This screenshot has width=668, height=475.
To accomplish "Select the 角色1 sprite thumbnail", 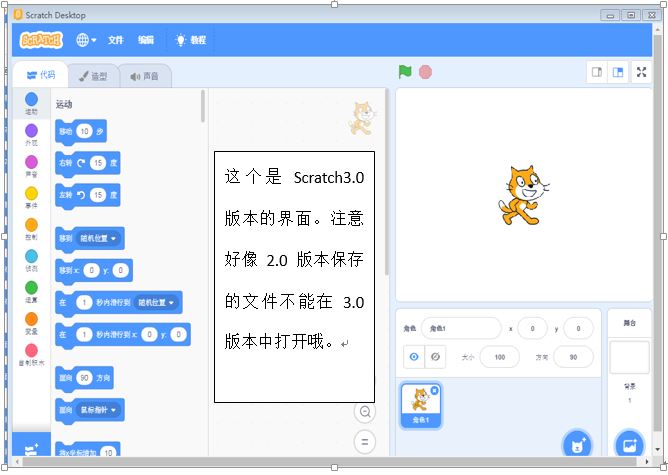I will point(421,405).
